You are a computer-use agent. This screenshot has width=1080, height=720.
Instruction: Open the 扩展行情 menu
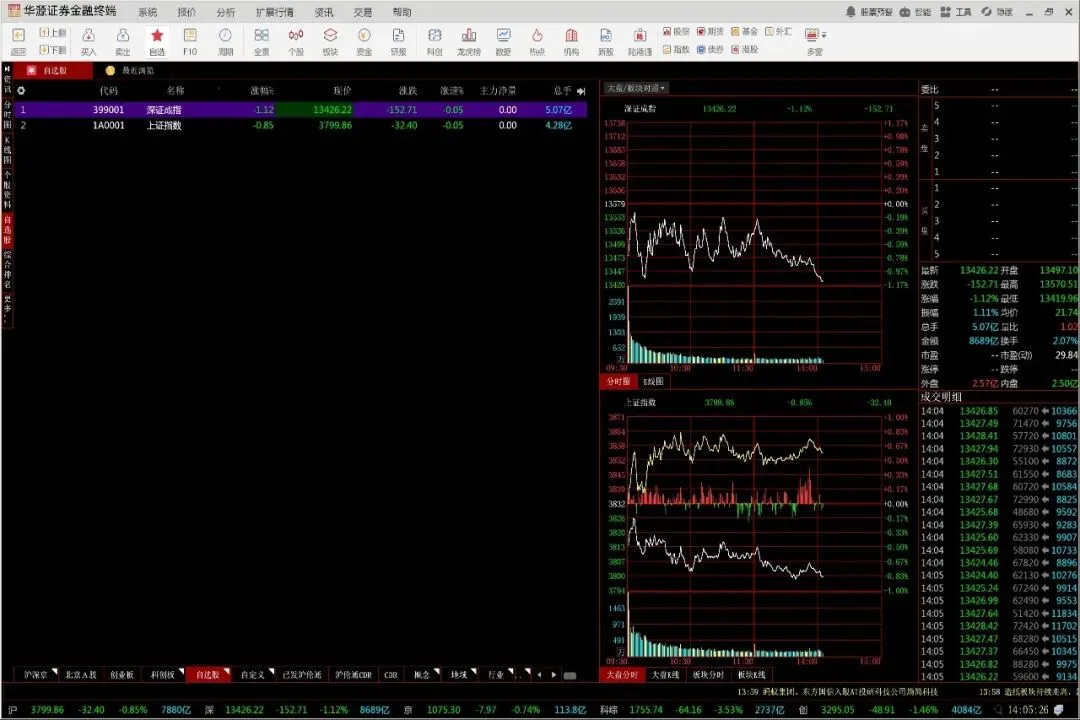pos(275,12)
